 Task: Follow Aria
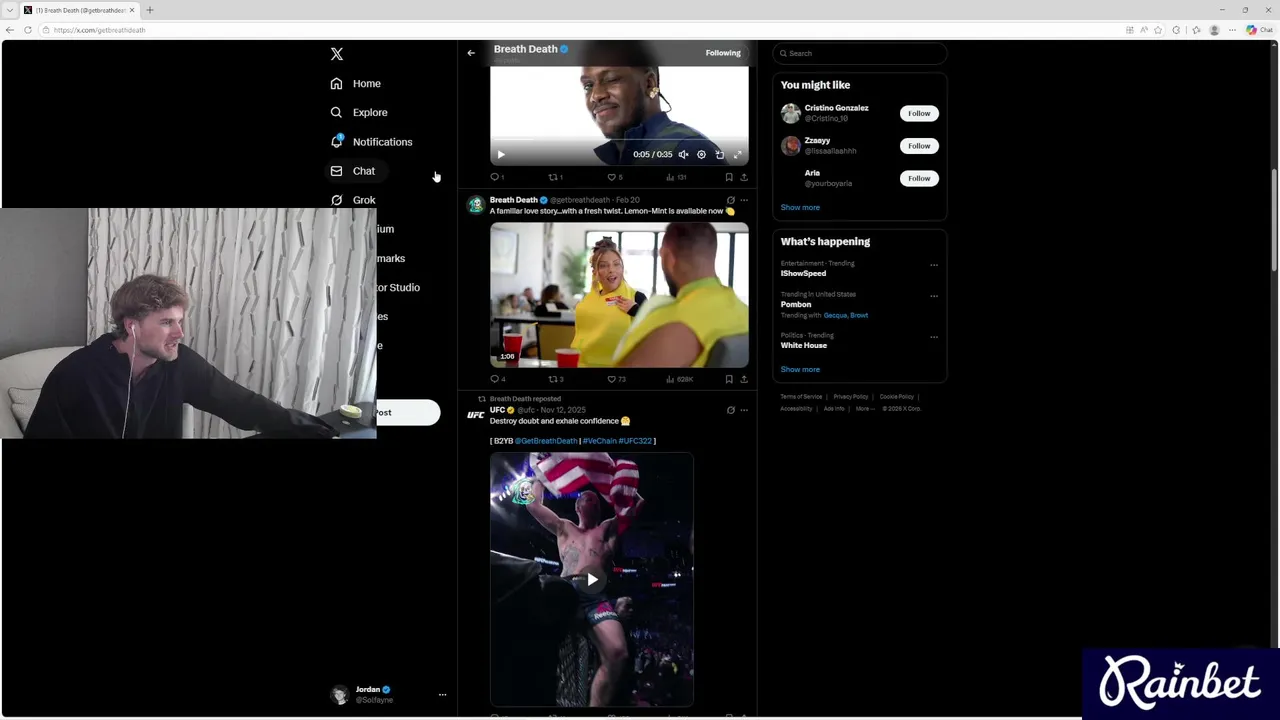pyautogui.click(x=919, y=178)
